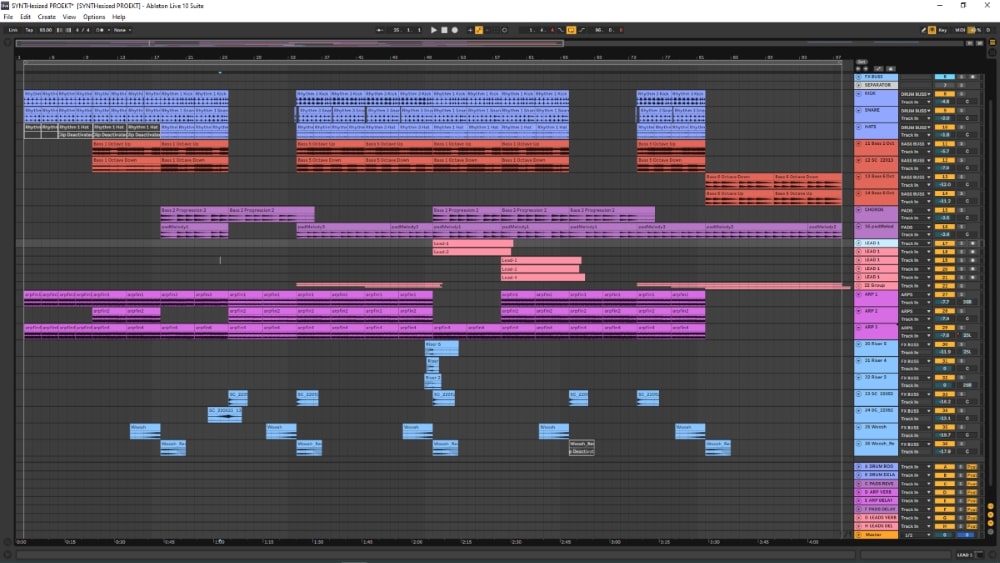The height and width of the screenshot is (563, 1000).
Task: Toggle the Automation Arm button
Action: click(480, 30)
